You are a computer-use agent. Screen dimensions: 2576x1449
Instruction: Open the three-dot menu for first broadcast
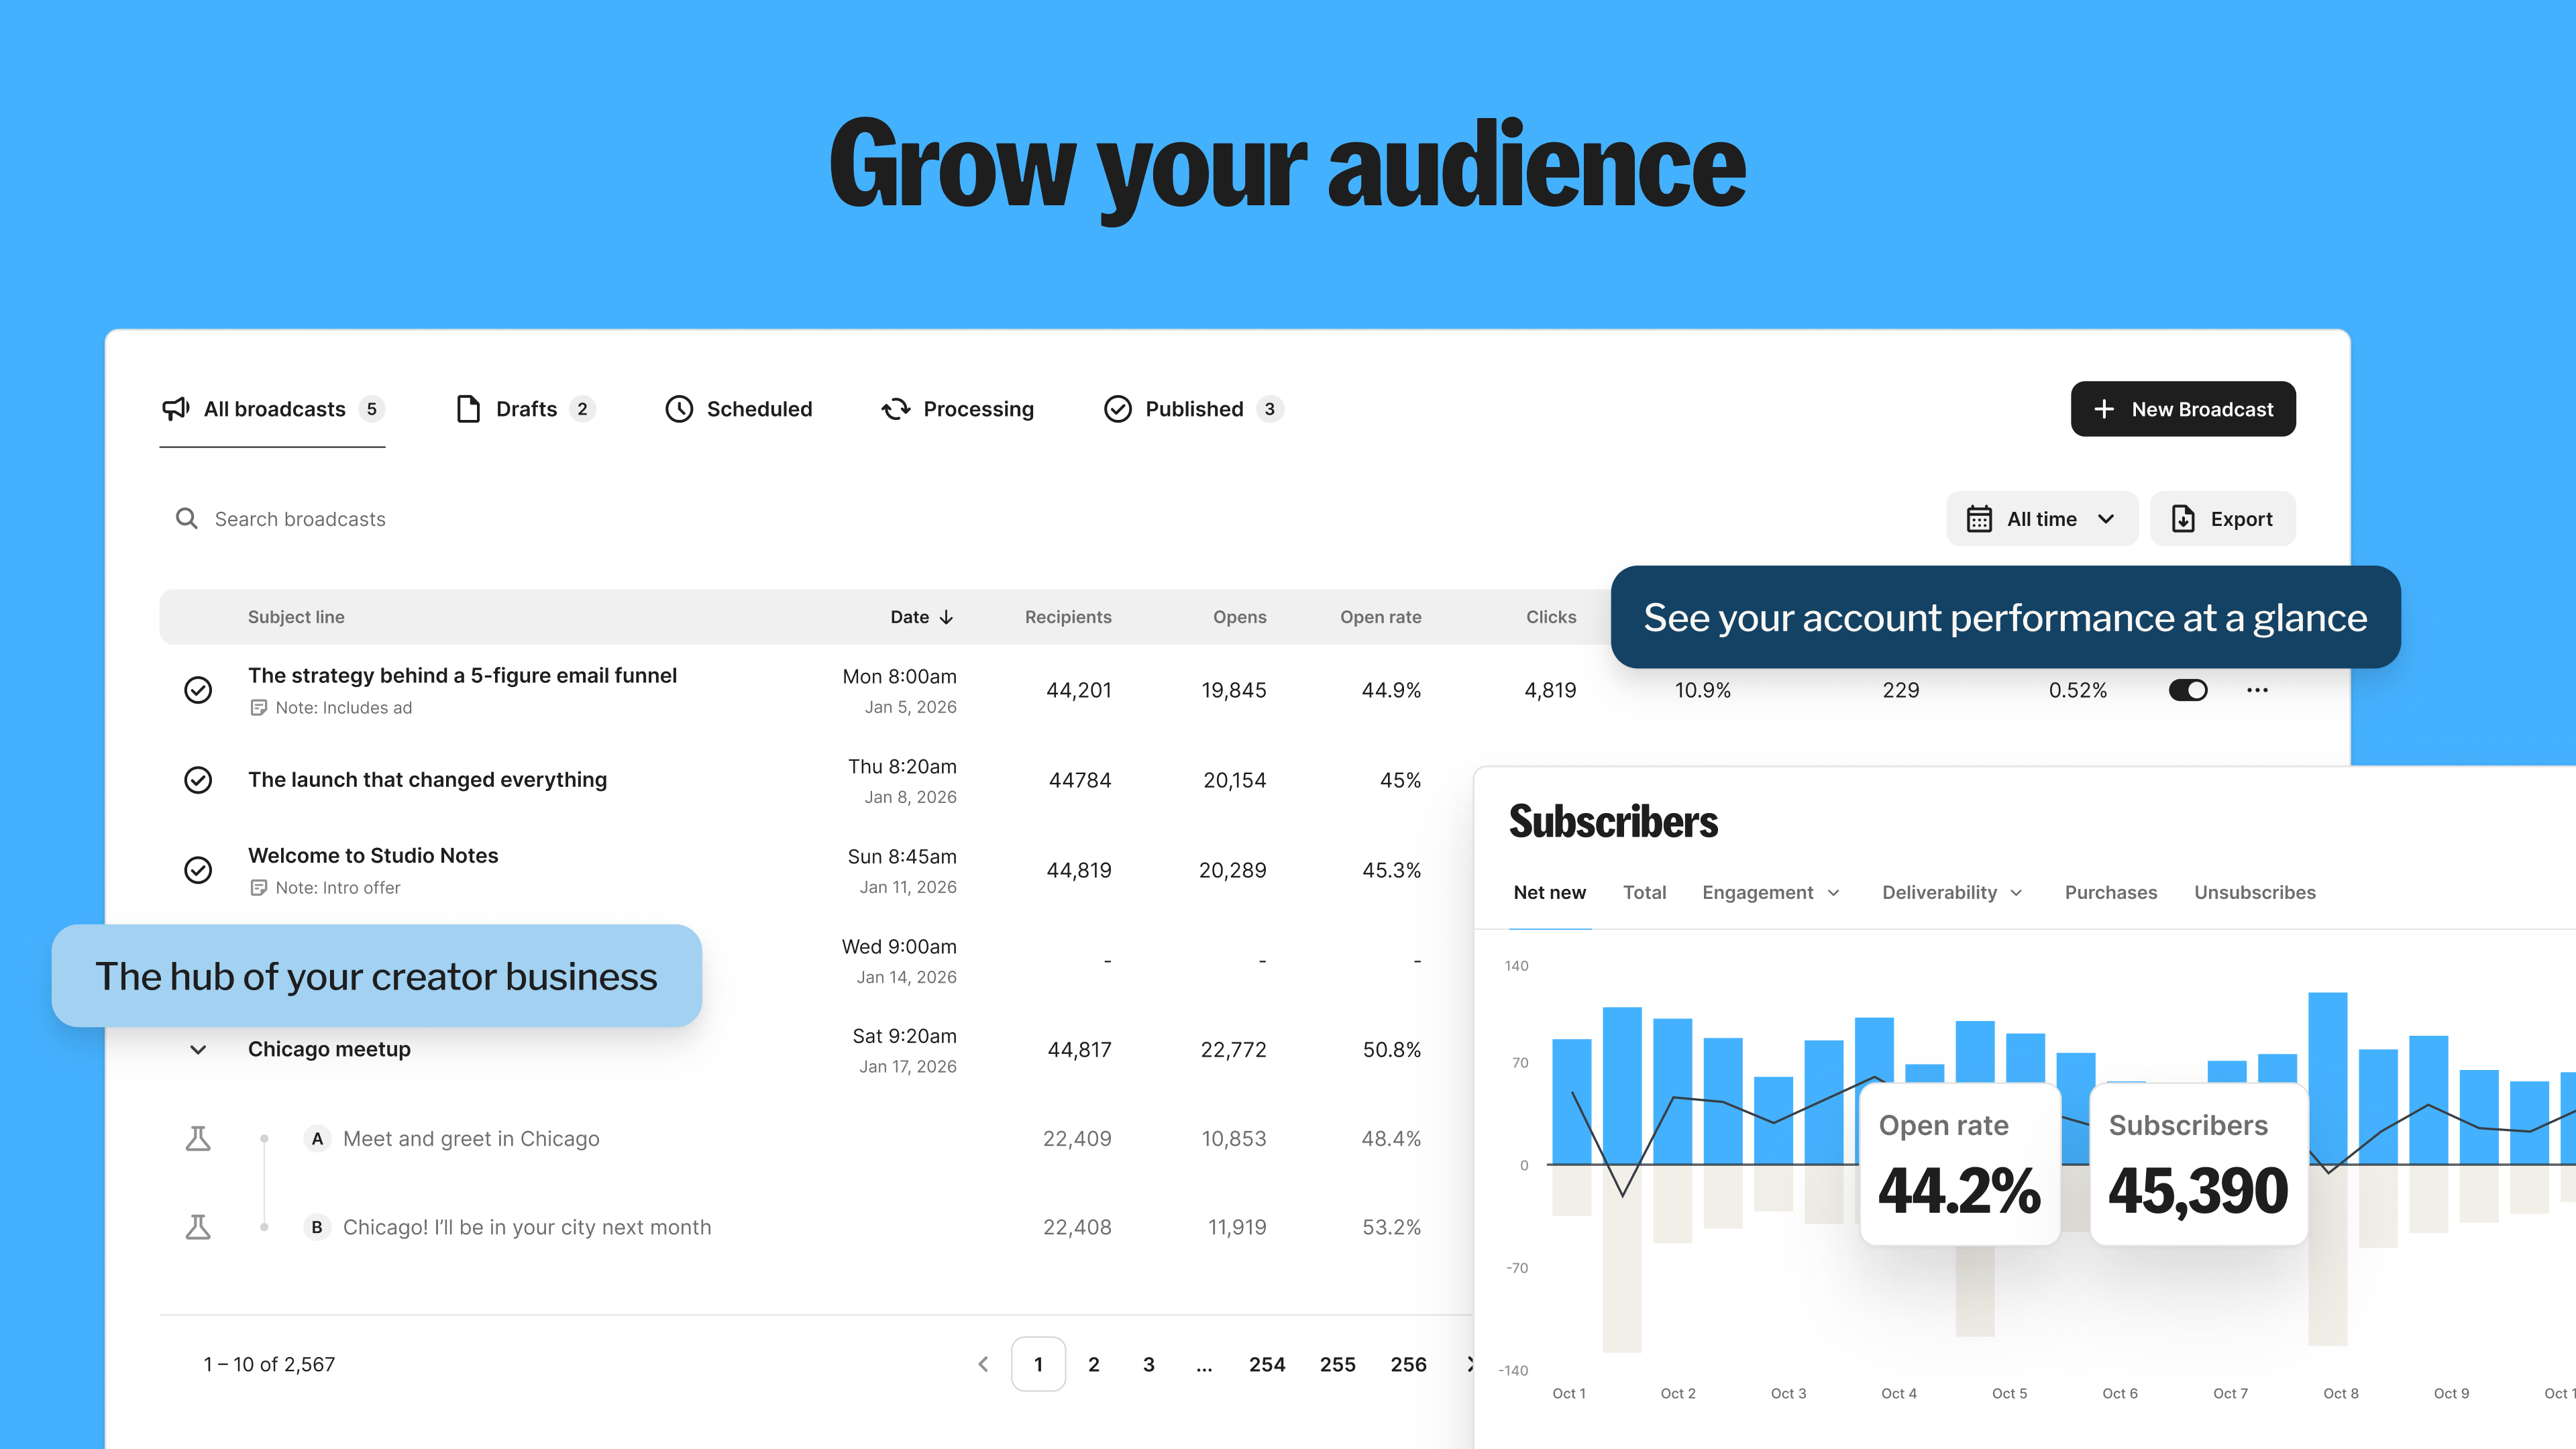[2257, 690]
